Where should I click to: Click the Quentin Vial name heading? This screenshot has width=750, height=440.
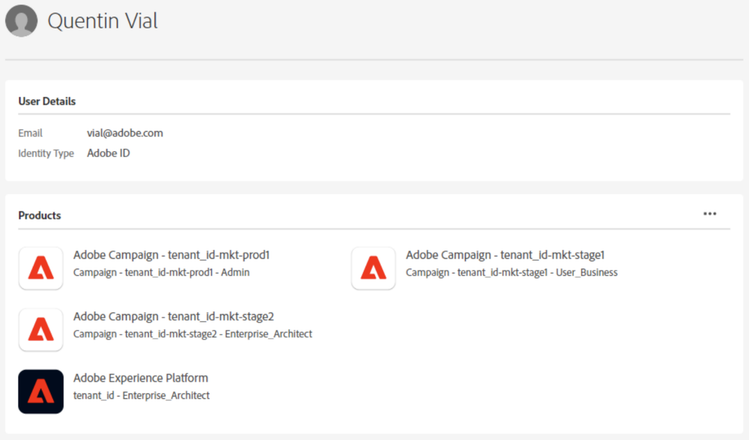(x=103, y=20)
